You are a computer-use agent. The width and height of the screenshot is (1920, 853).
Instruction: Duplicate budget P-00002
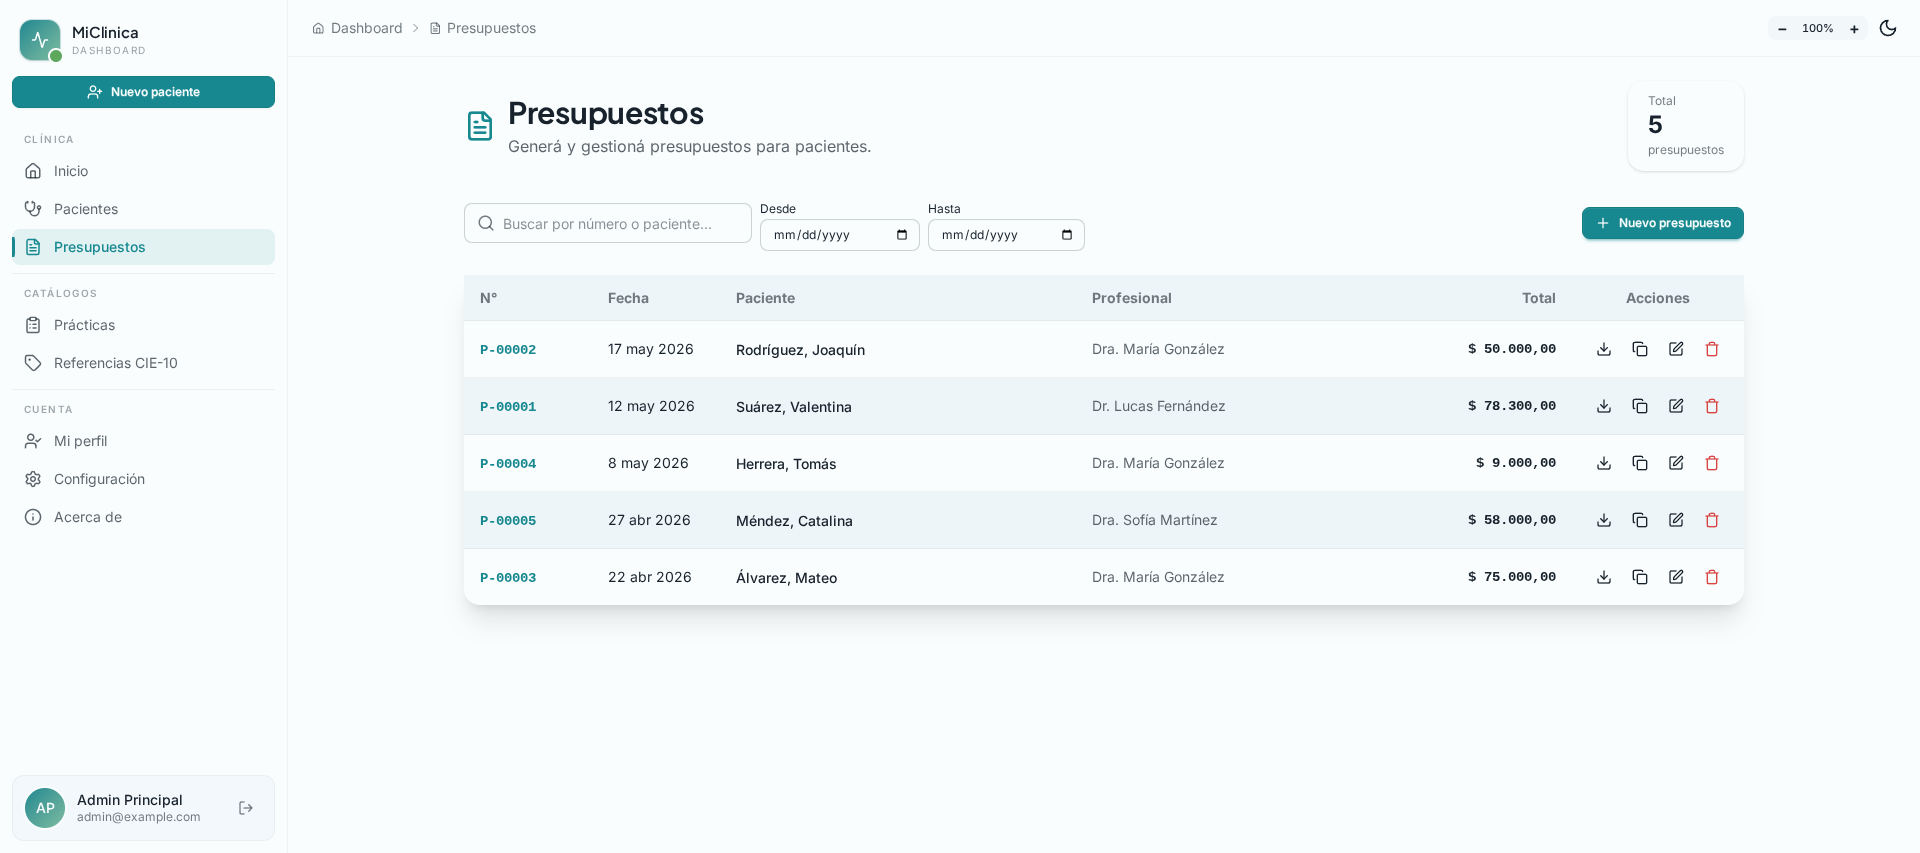(1640, 349)
